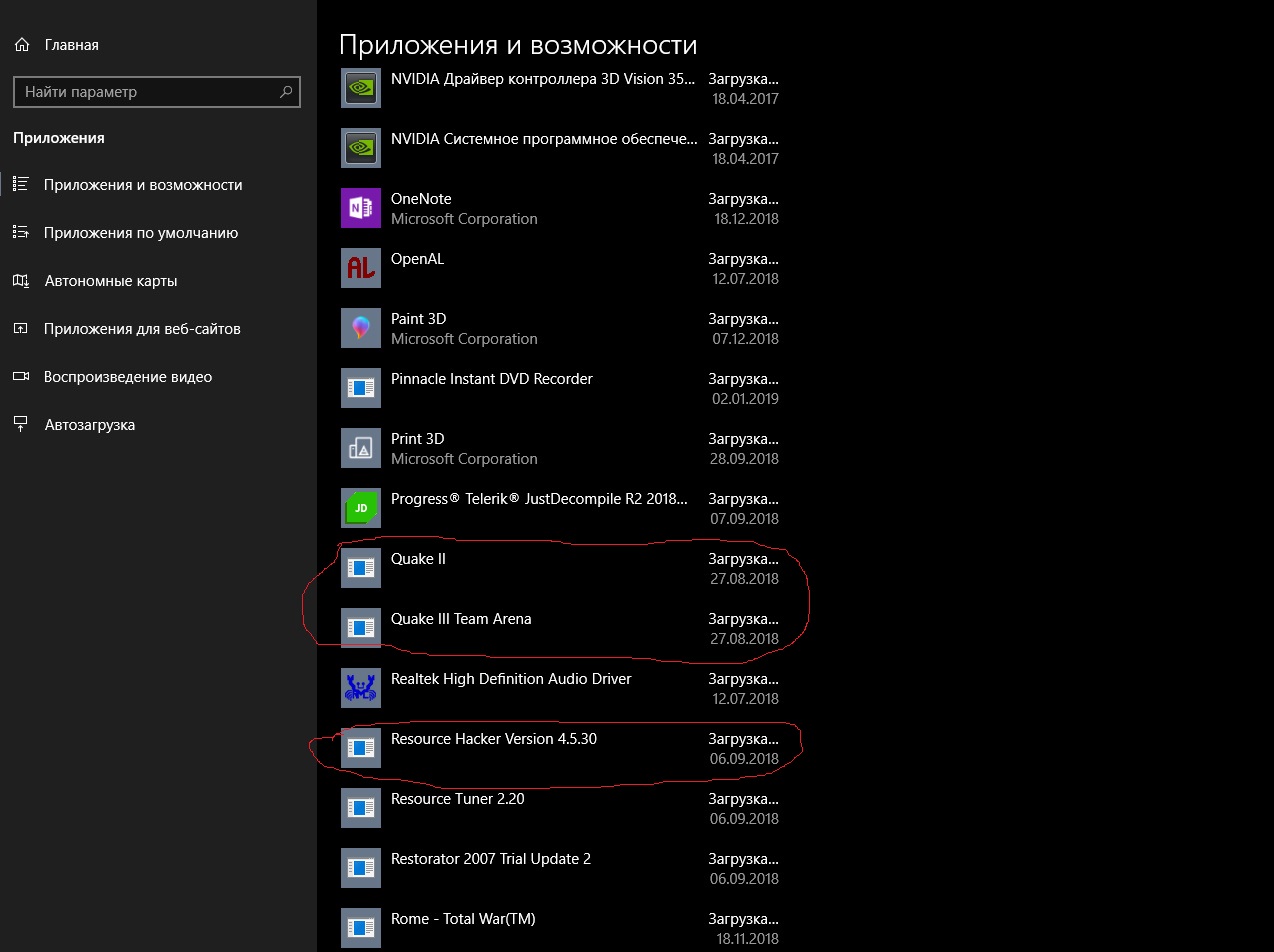Select the Quake II name
This screenshot has width=1274, height=952.
[418, 559]
